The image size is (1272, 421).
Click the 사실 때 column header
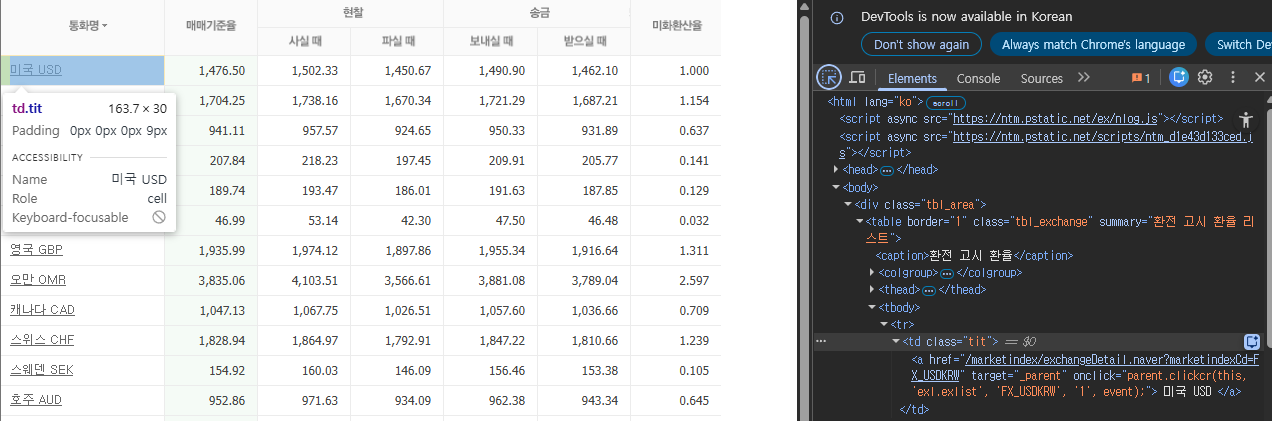[x=304, y=42]
